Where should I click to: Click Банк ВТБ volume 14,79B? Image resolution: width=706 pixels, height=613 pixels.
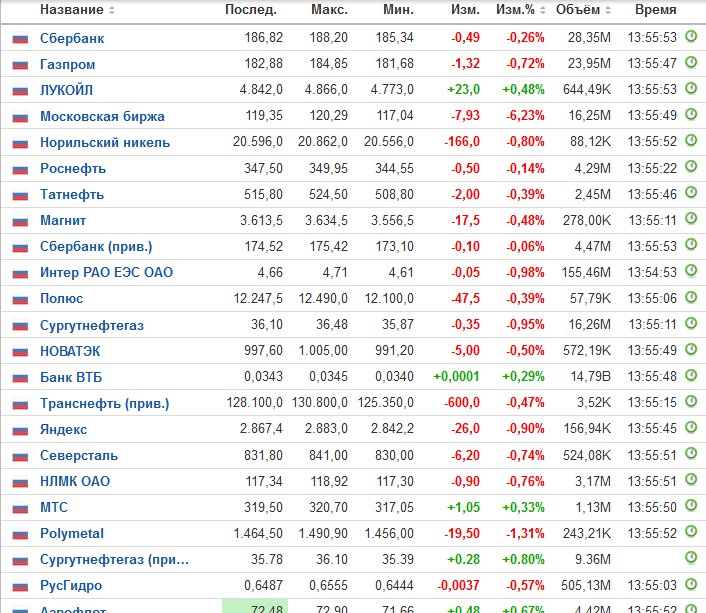click(x=591, y=377)
